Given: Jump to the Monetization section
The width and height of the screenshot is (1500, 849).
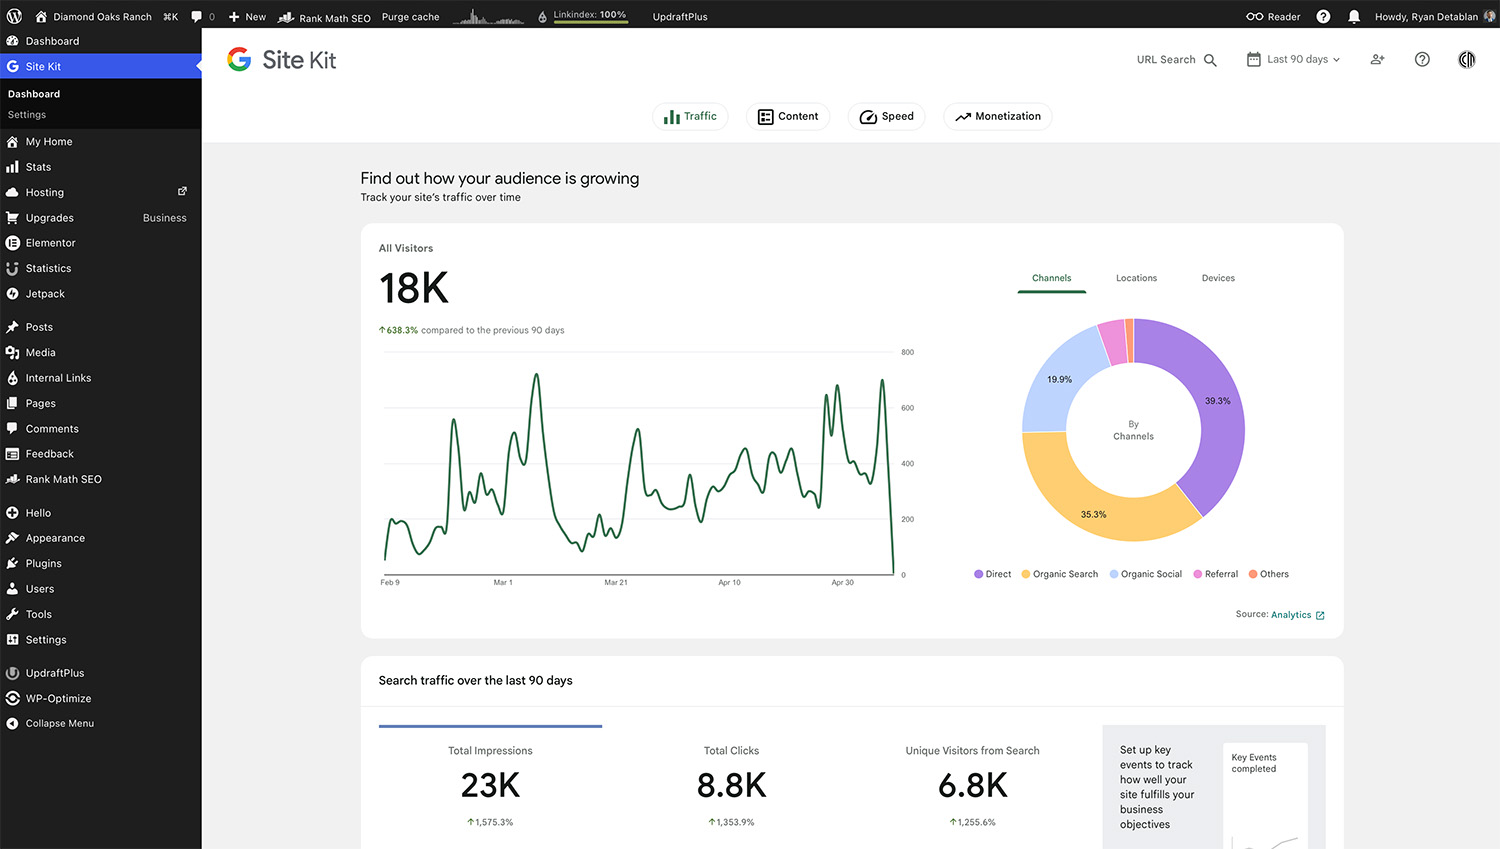Looking at the screenshot, I should click(x=998, y=116).
